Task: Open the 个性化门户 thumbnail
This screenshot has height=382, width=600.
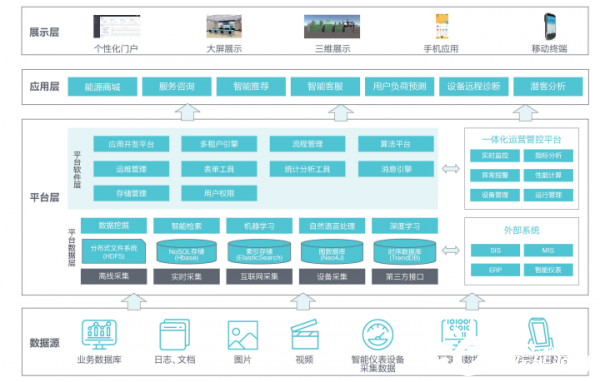Action: coord(117,26)
